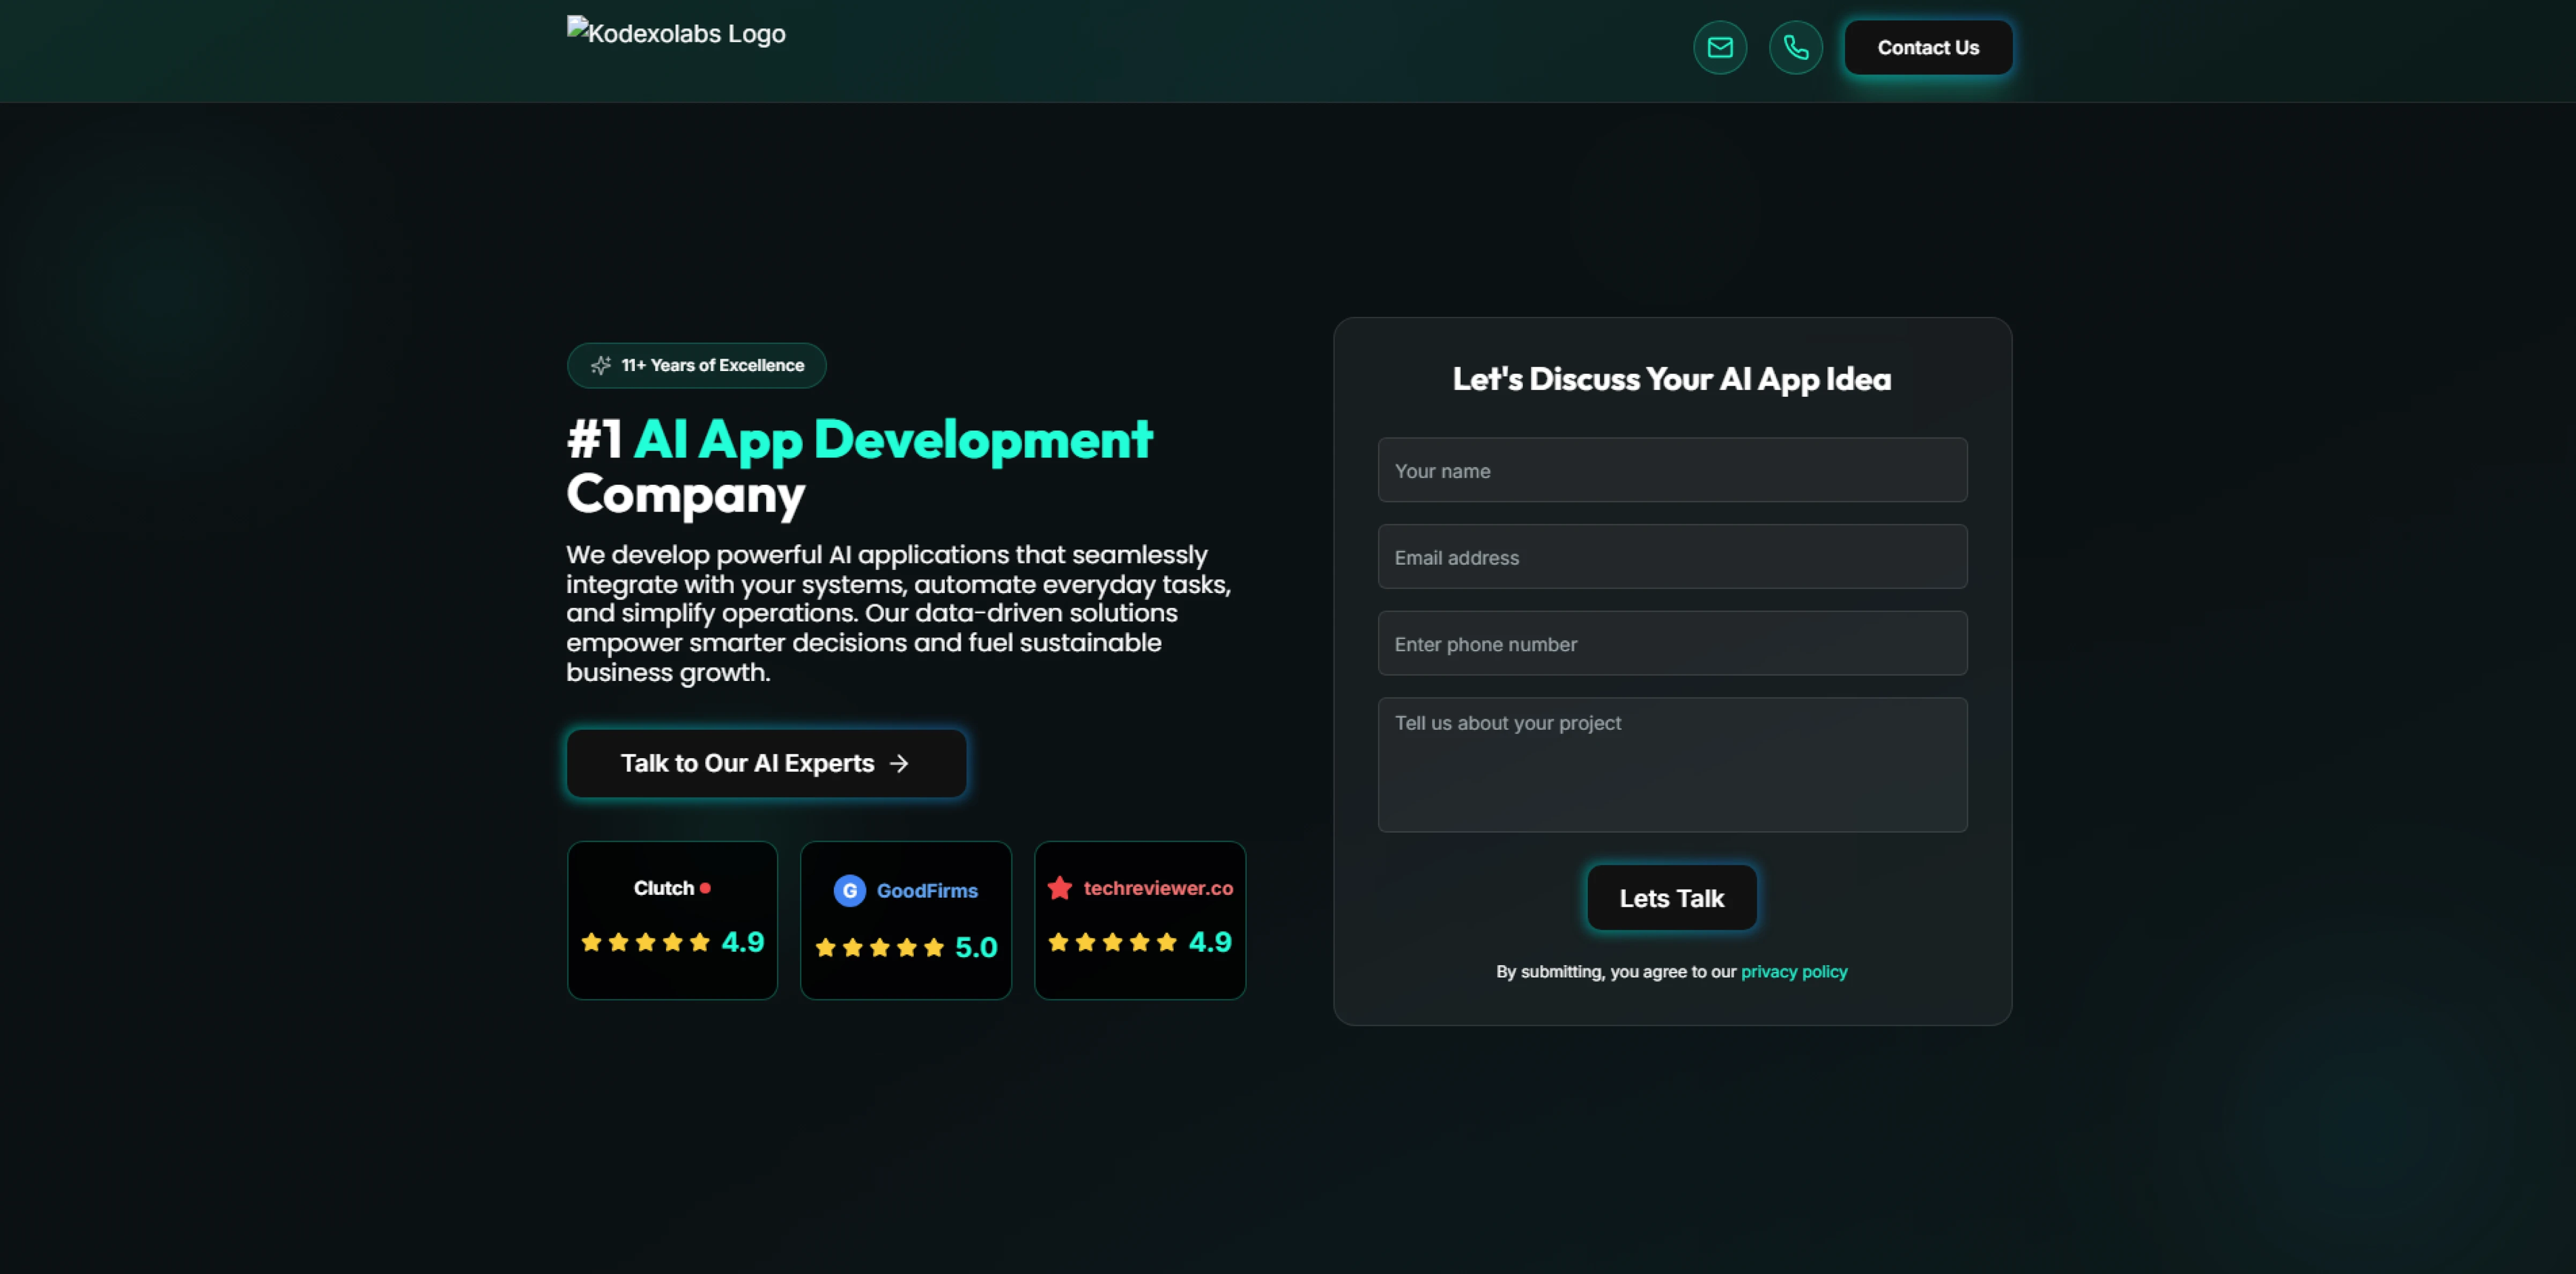Image resolution: width=2576 pixels, height=1274 pixels.
Task: Click the techreviewer.co red star icon
Action: (1060, 888)
